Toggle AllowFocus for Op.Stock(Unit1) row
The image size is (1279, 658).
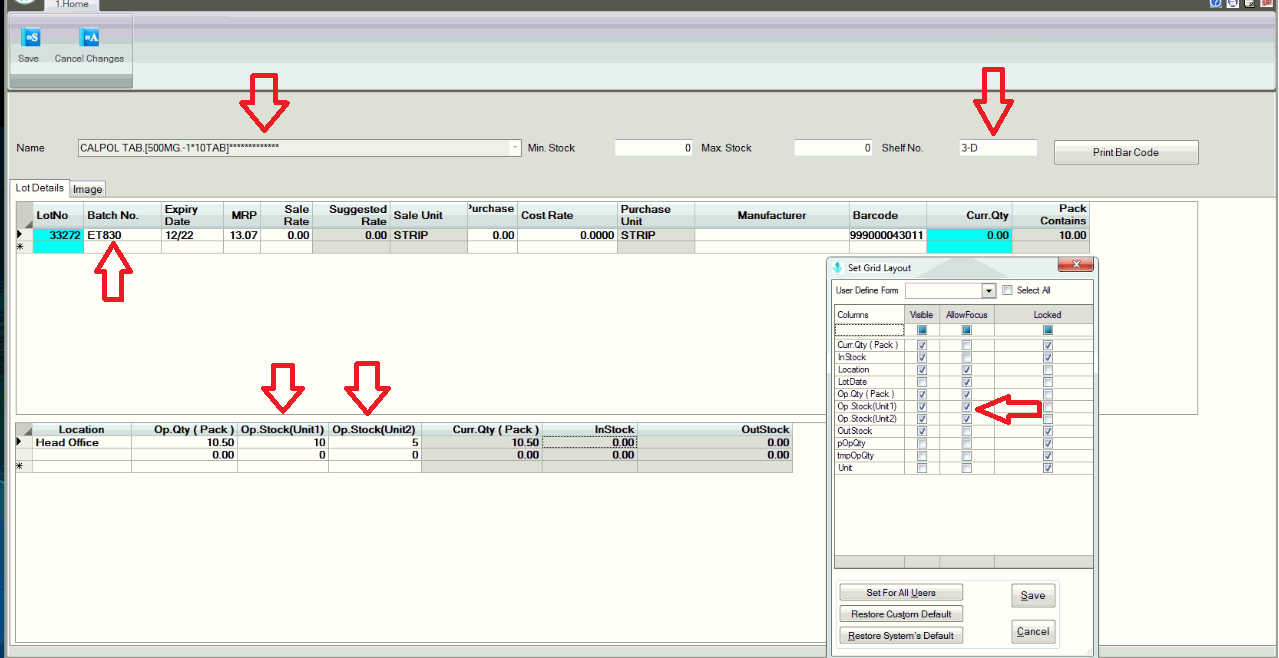(966, 407)
